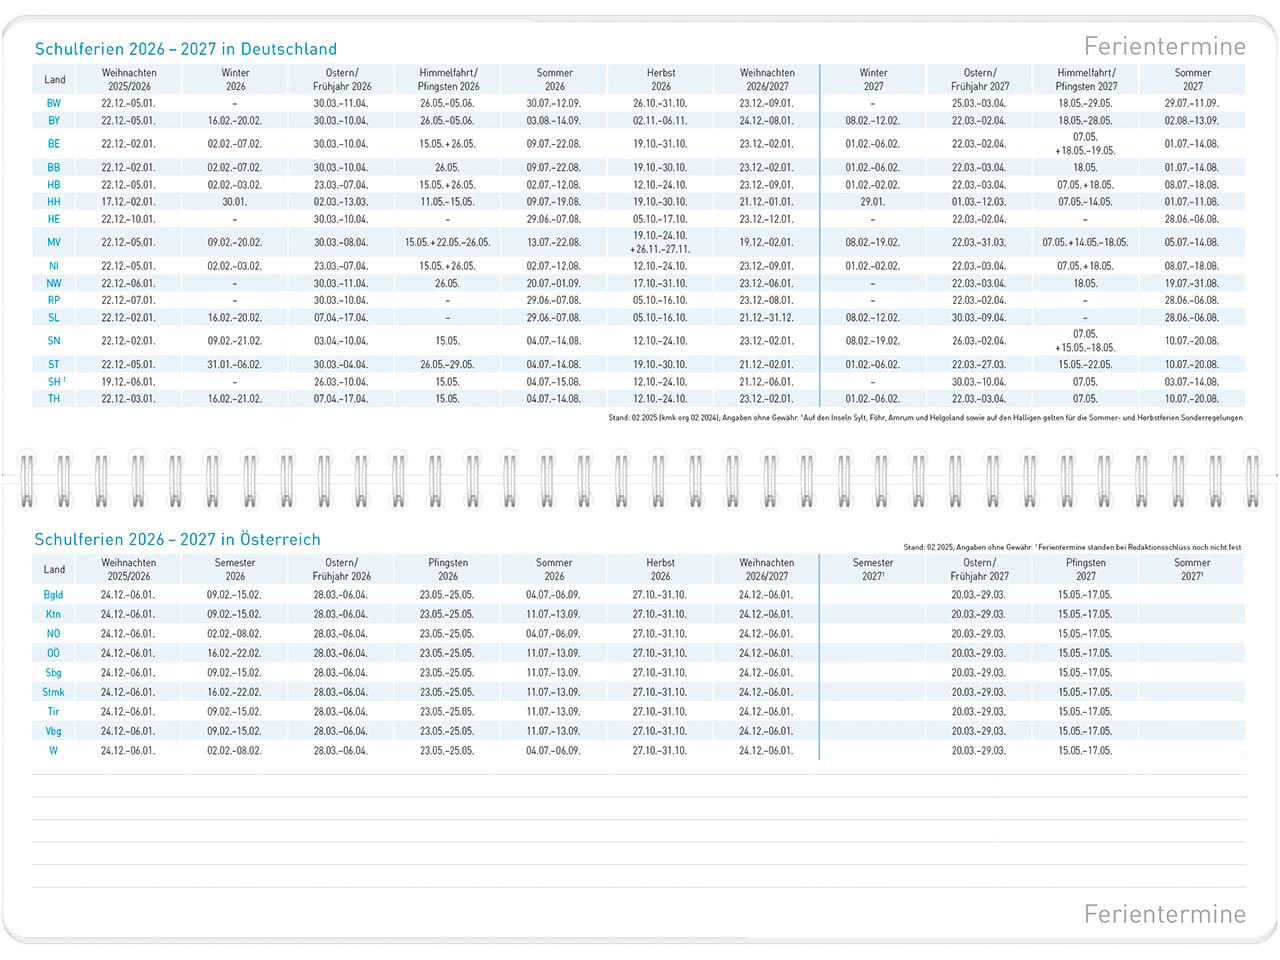Click the 'Himmelfahrt/ Pfingsten 2026' column header
The image size is (1280, 960).
tap(448, 79)
